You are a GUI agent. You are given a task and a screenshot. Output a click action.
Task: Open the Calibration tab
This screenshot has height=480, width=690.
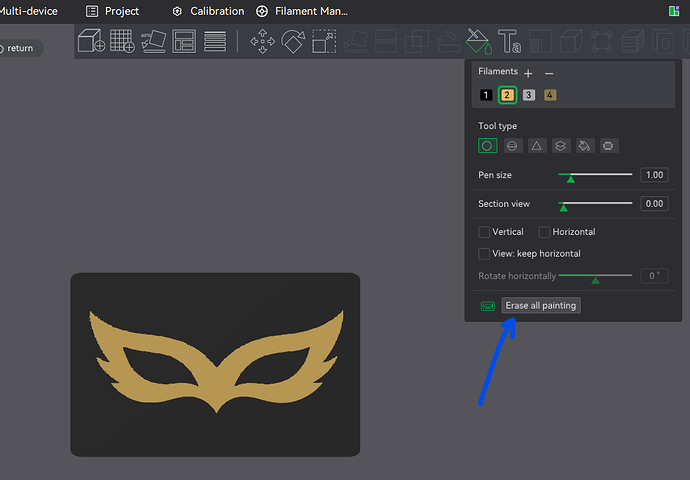click(208, 11)
